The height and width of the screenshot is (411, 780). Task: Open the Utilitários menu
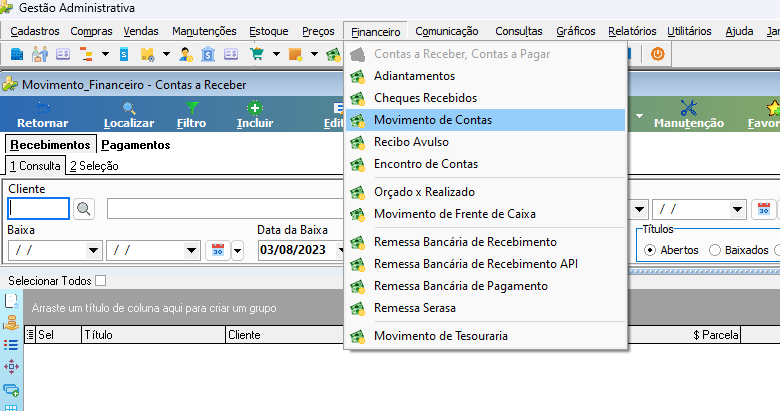689,31
